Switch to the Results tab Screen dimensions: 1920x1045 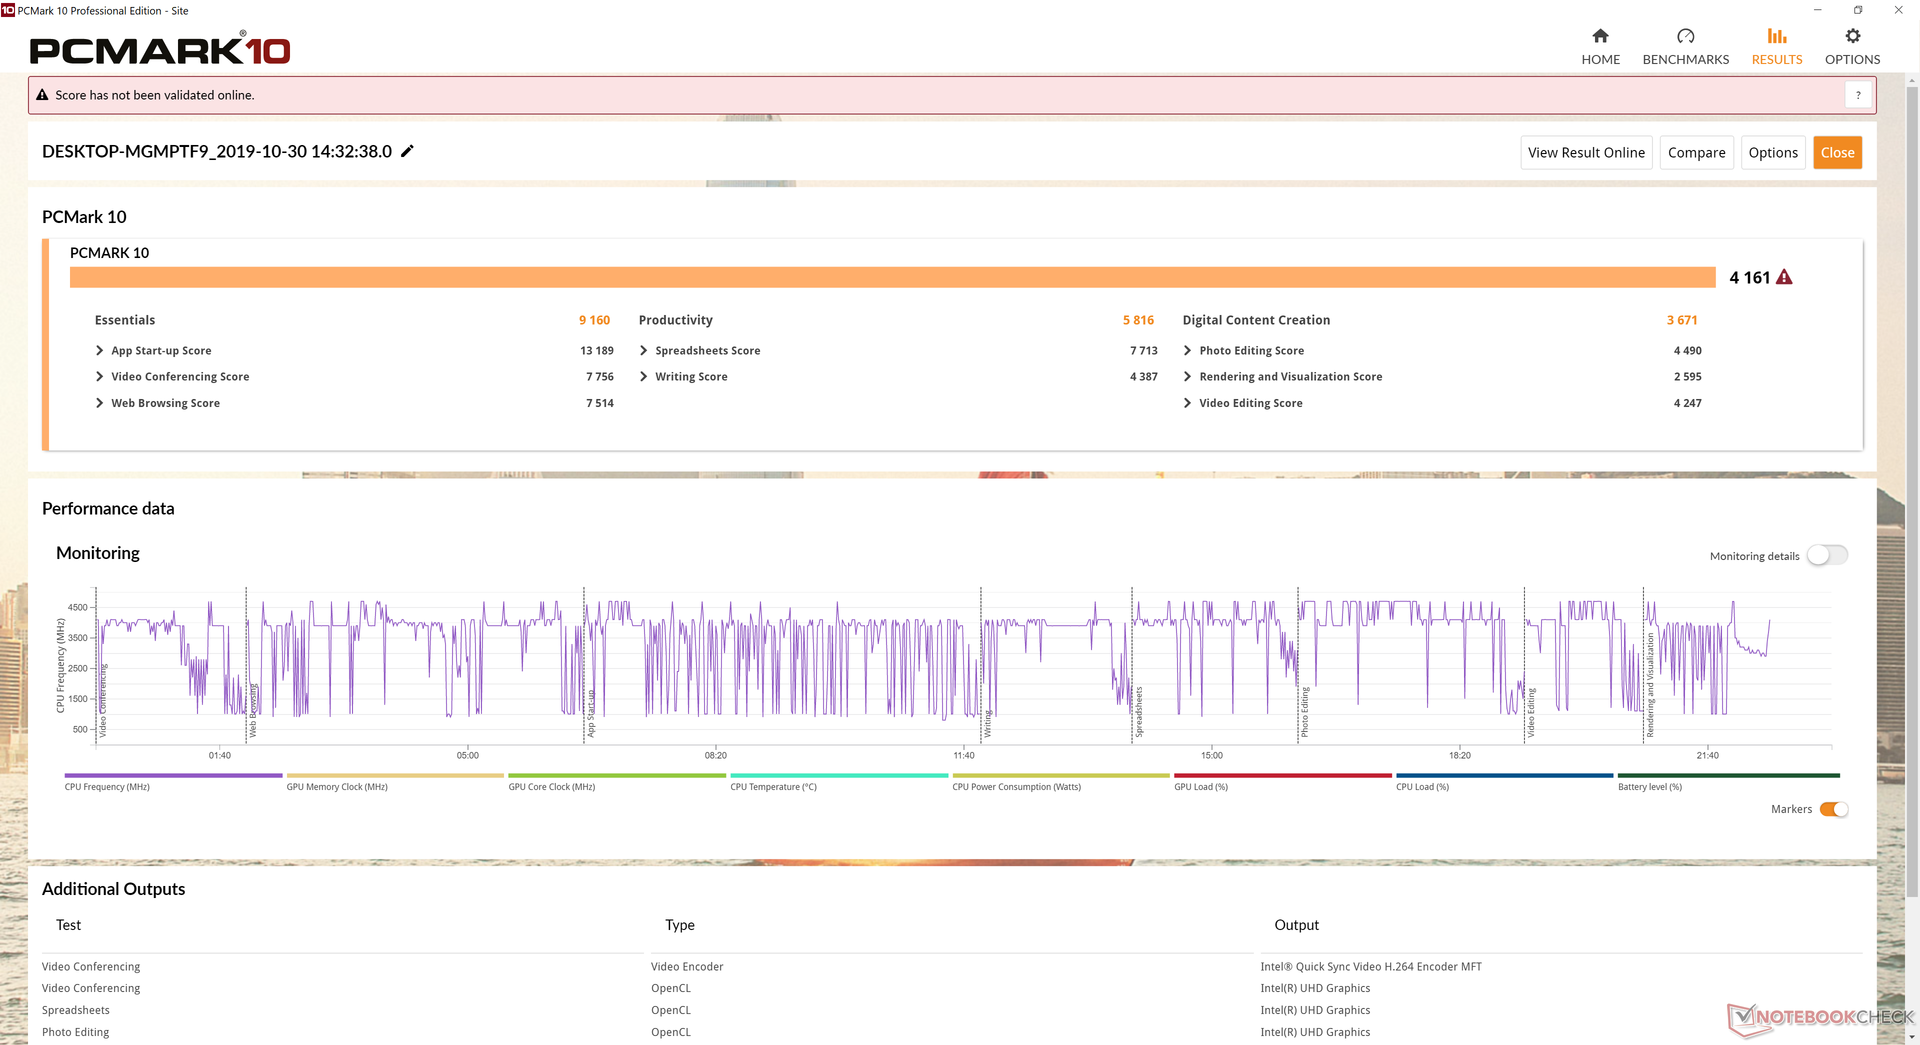(x=1776, y=47)
